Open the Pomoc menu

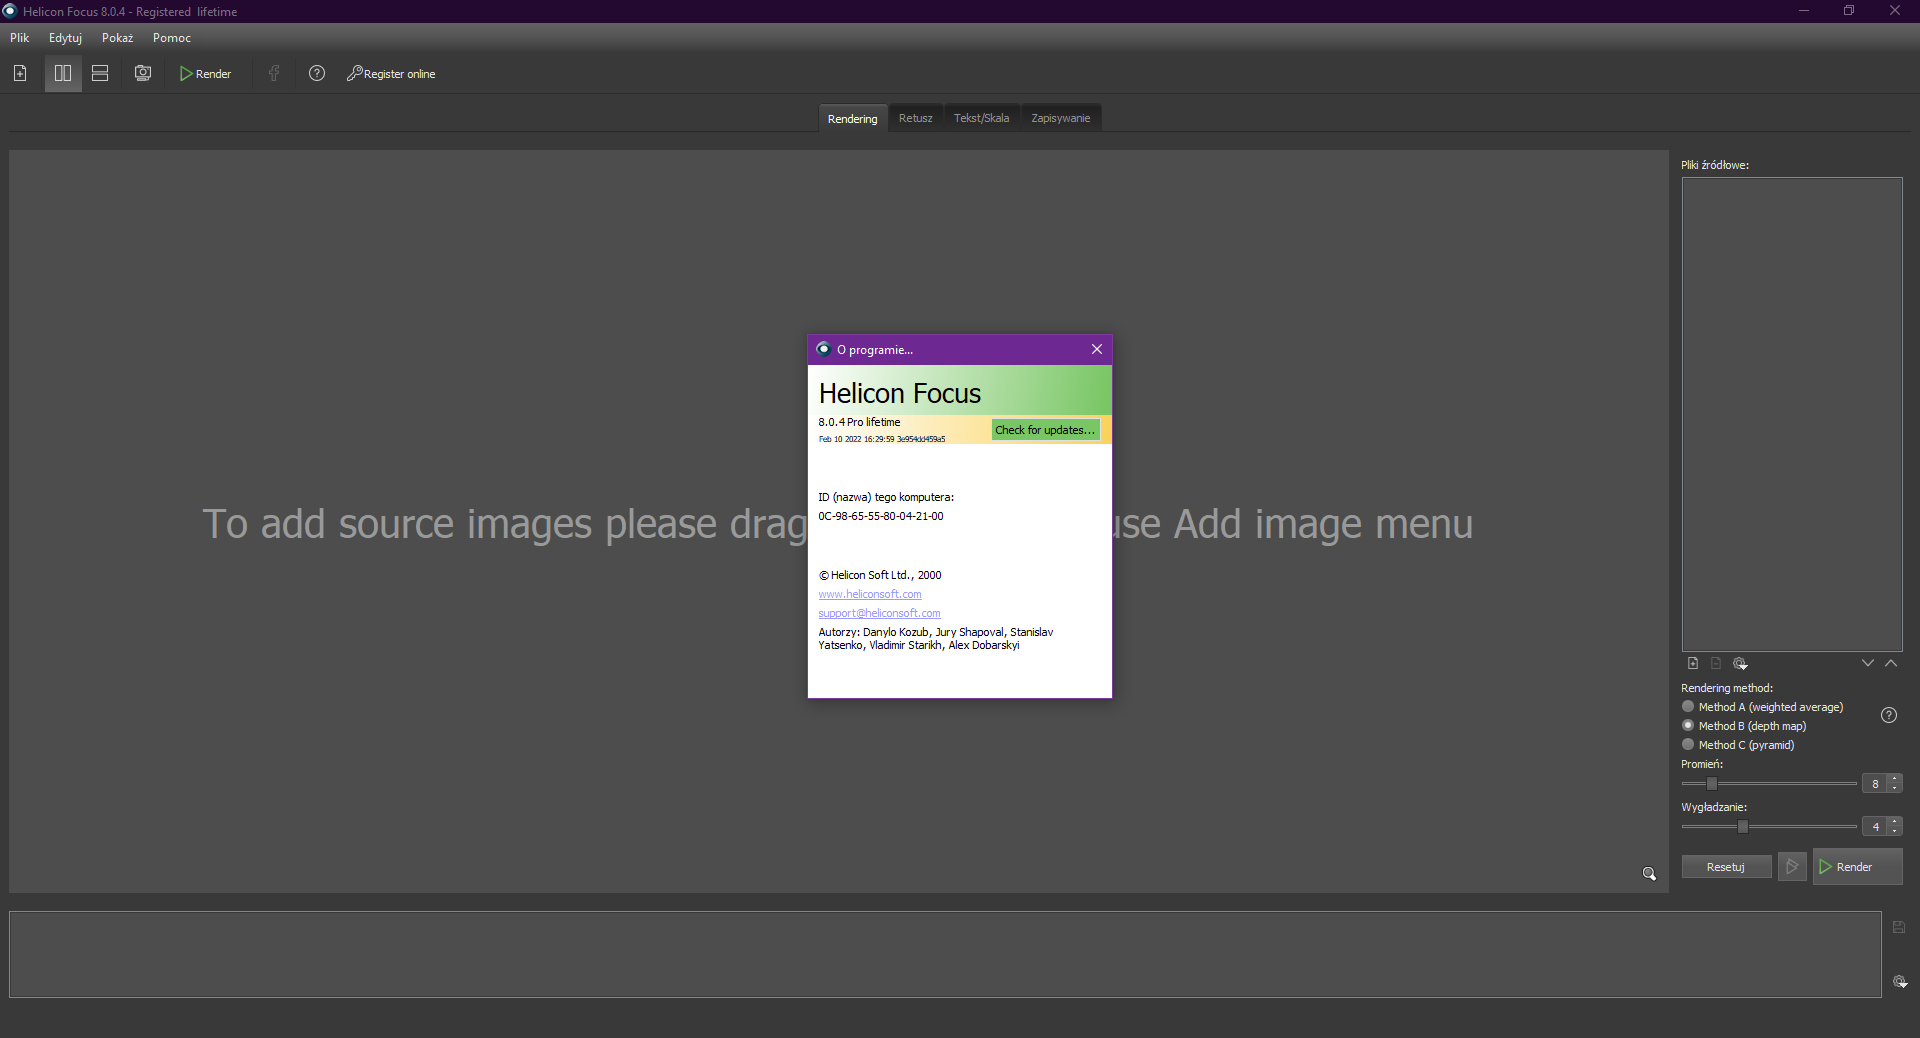pyautogui.click(x=172, y=38)
